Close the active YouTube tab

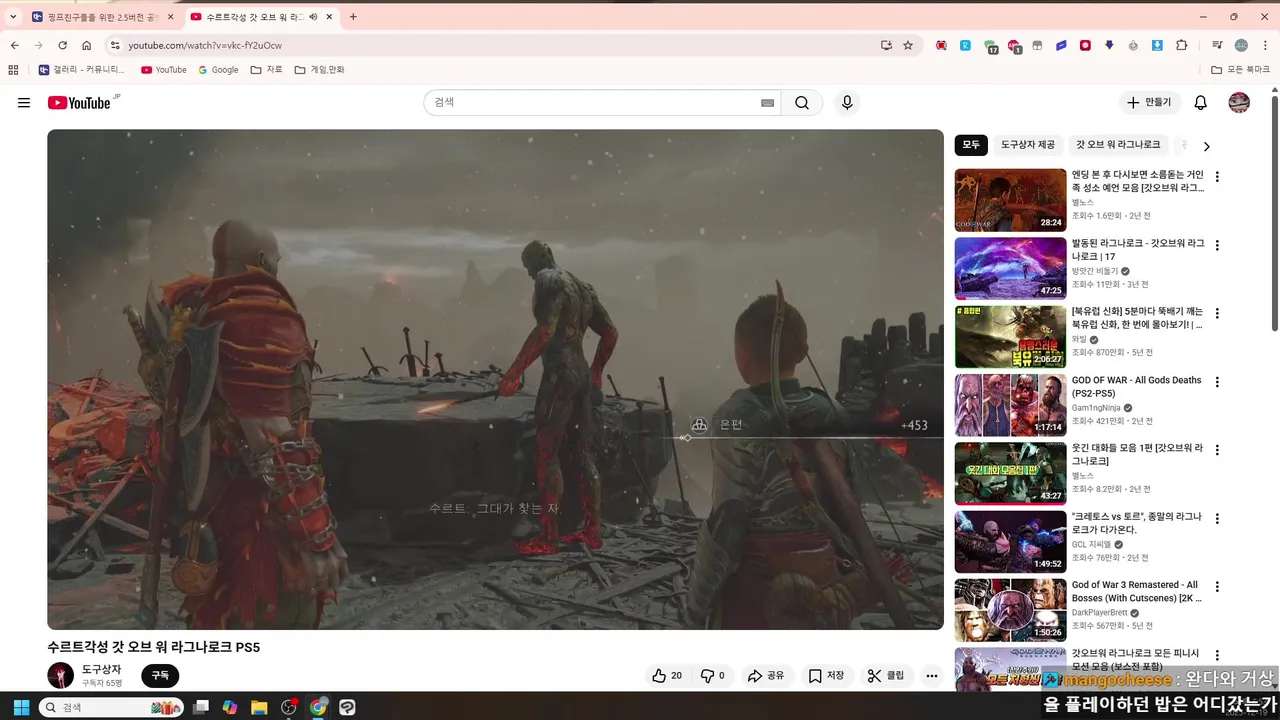329,17
